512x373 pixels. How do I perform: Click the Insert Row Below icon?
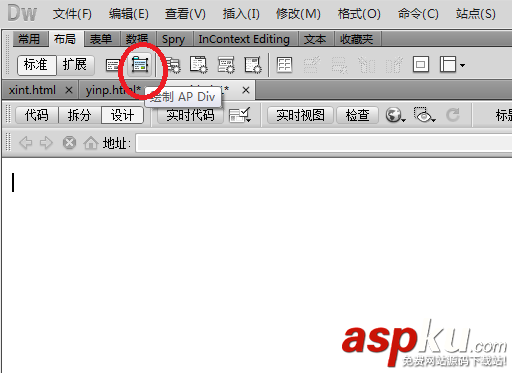[x=339, y=65]
